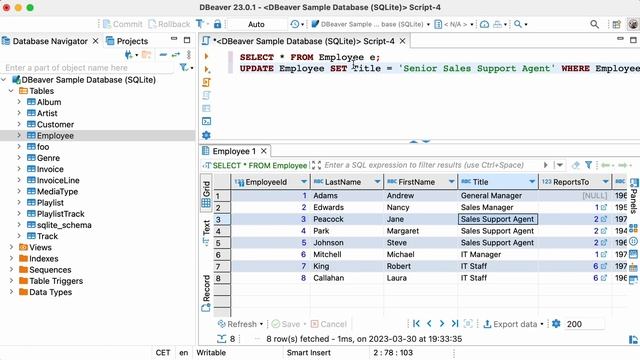Select row number 6 header
Viewport: 640px width, 360px height.
(222, 255)
